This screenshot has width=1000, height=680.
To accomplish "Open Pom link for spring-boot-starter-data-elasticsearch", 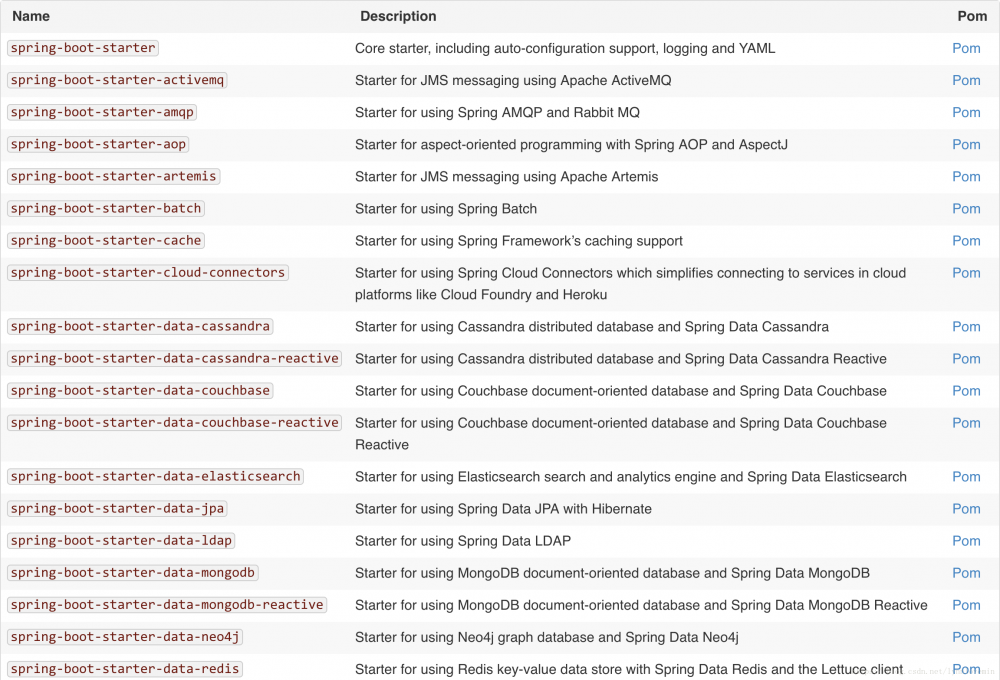I will click(x=966, y=476).
